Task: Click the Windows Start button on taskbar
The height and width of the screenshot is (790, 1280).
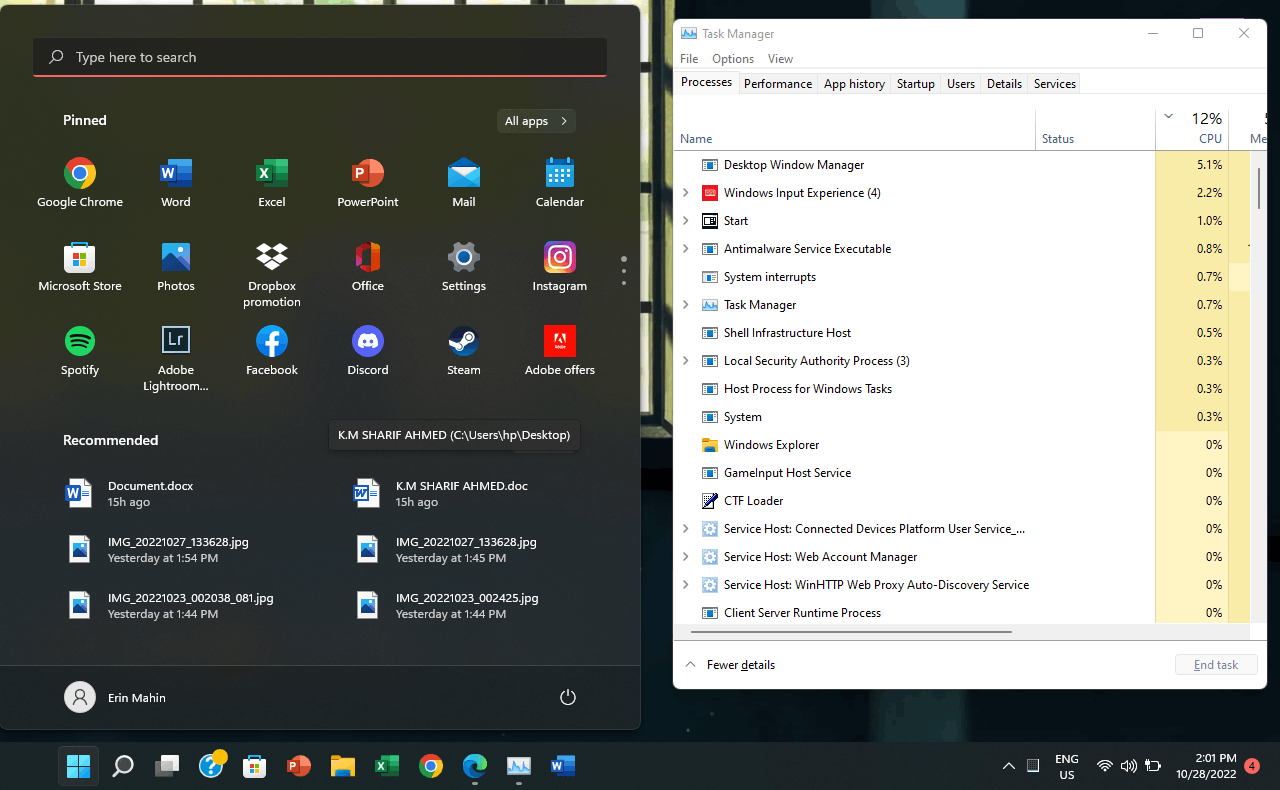Action: 78,767
